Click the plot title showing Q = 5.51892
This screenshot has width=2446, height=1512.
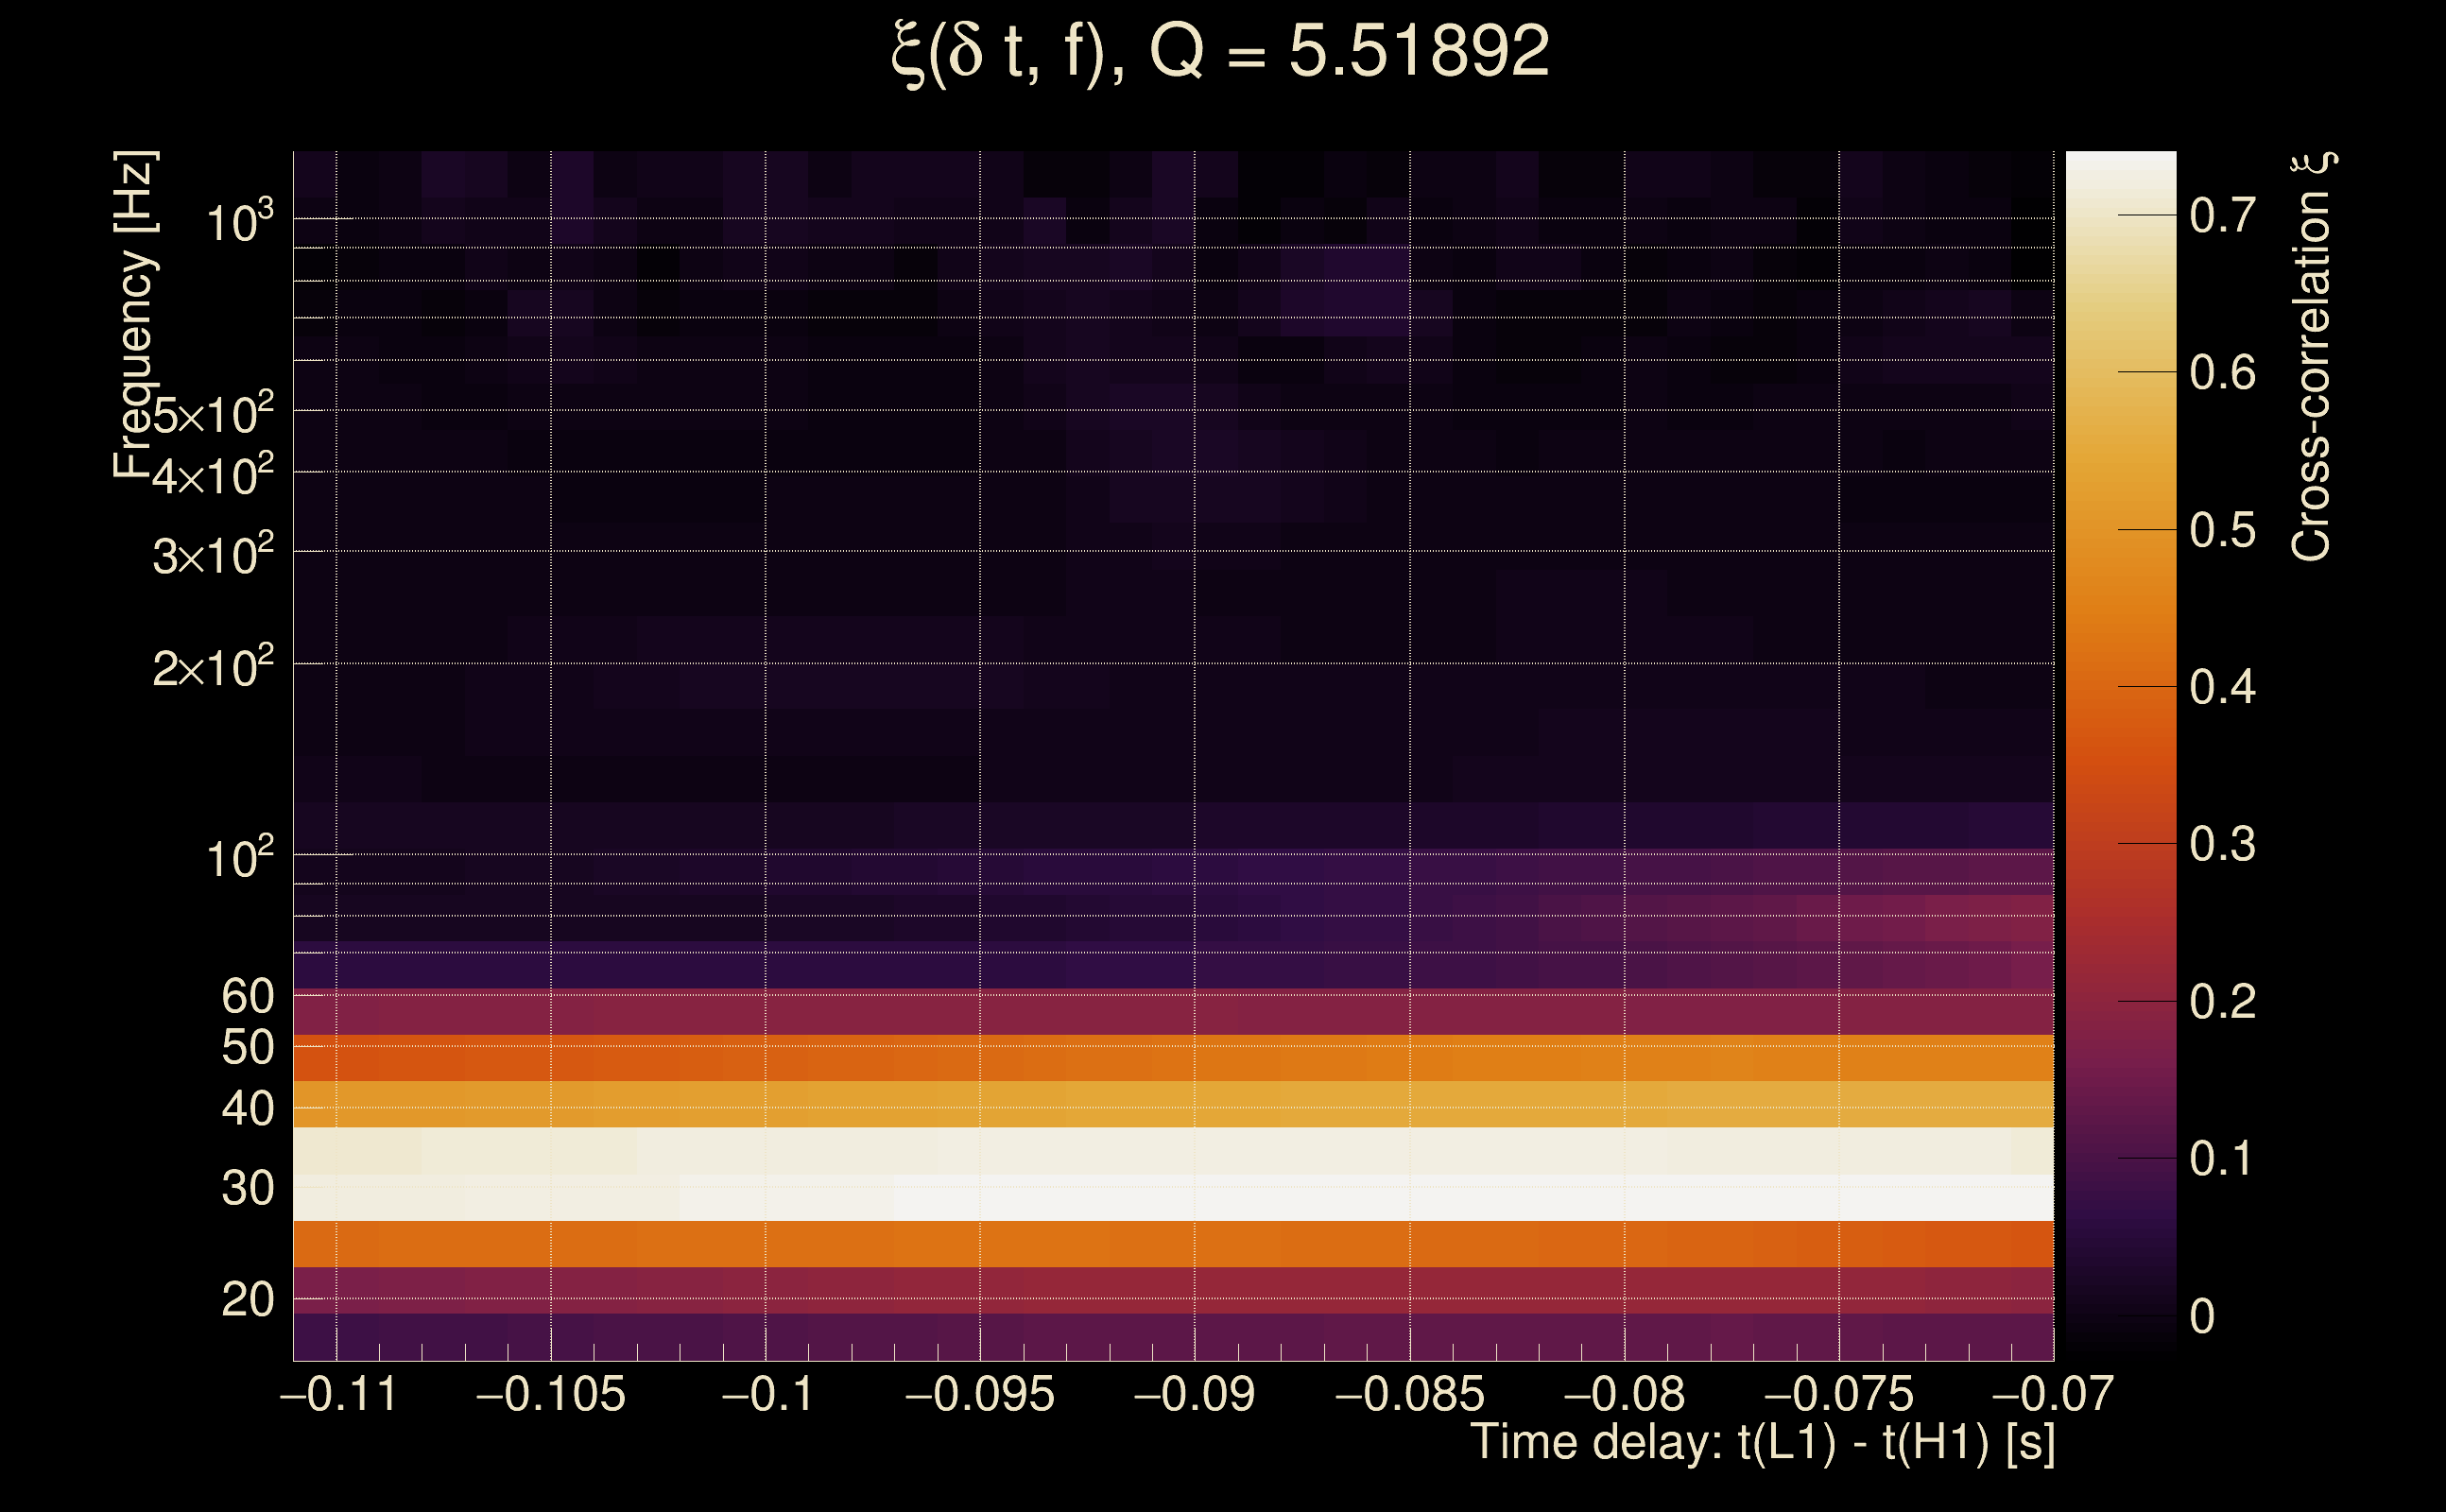pos(1220,52)
